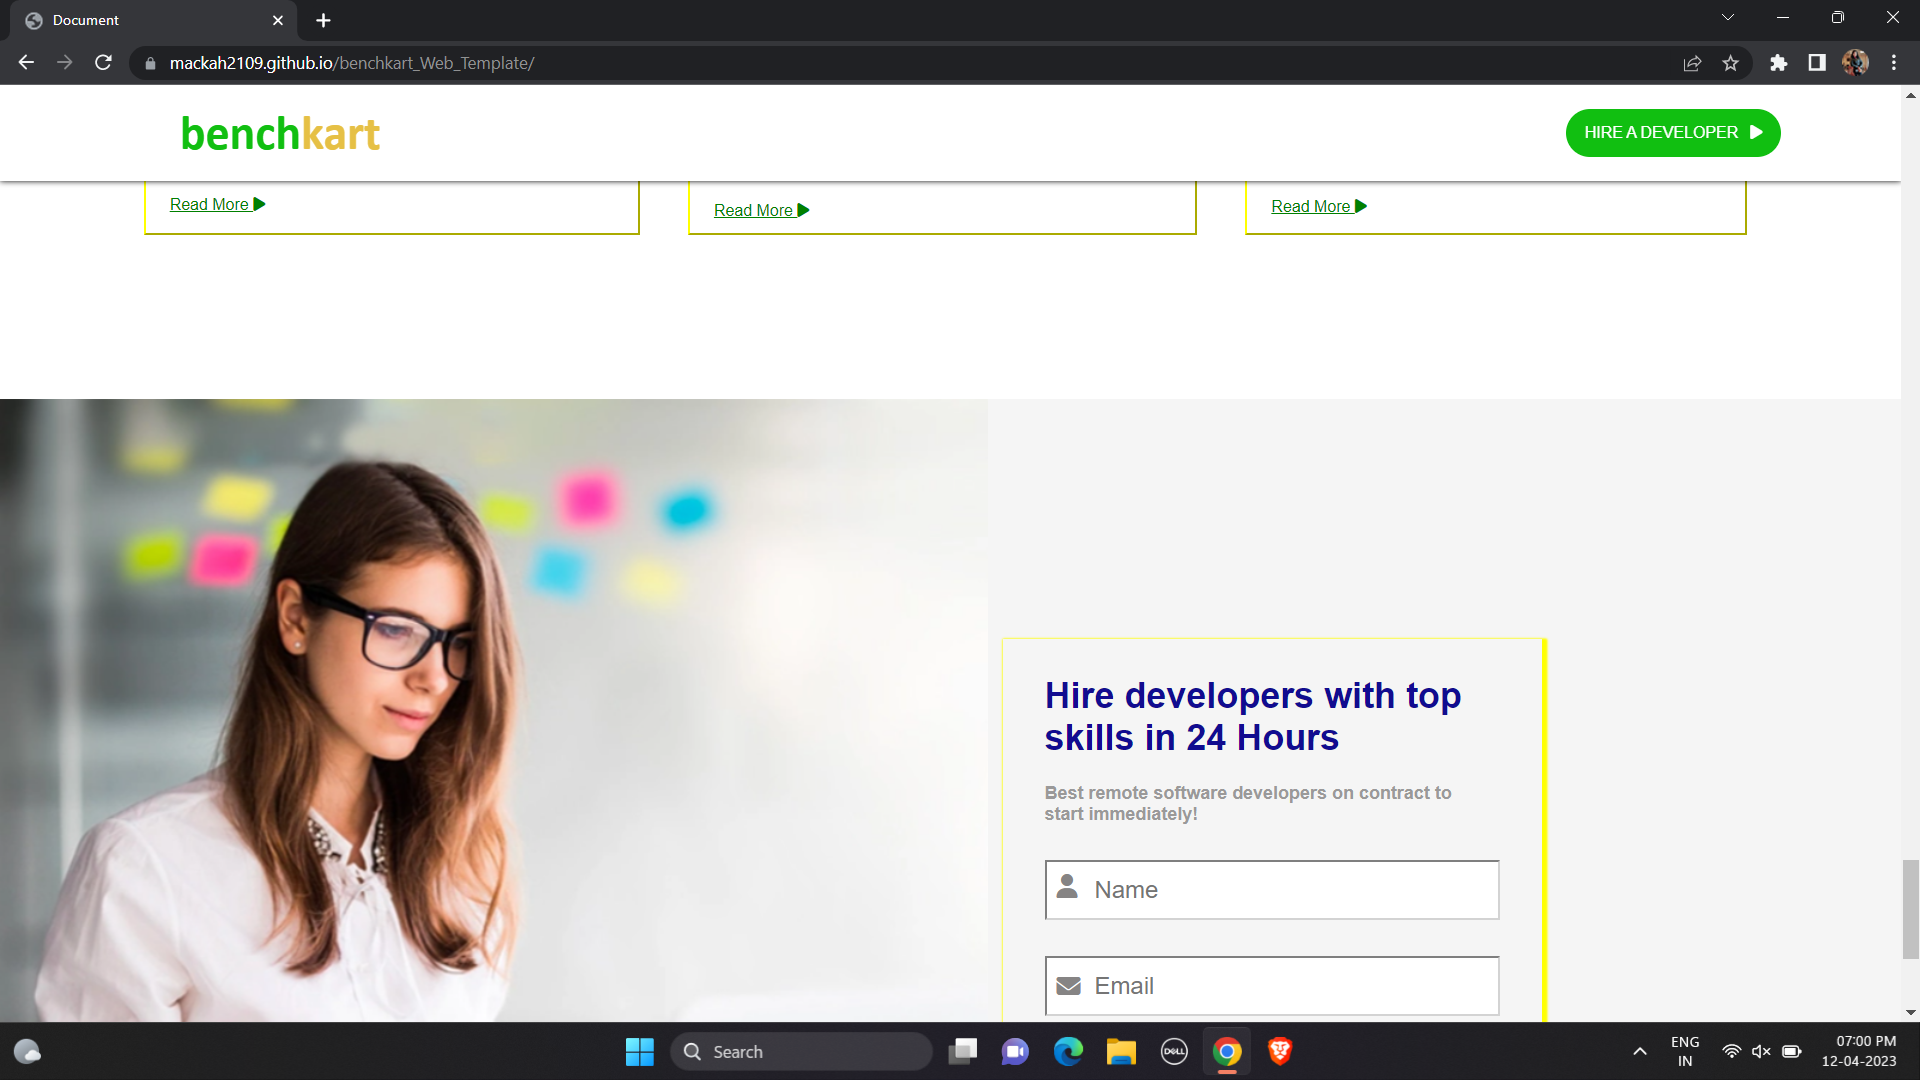Open File Explorer from the taskbar
Image resolution: width=1920 pixels, height=1080 pixels.
tap(1121, 1051)
